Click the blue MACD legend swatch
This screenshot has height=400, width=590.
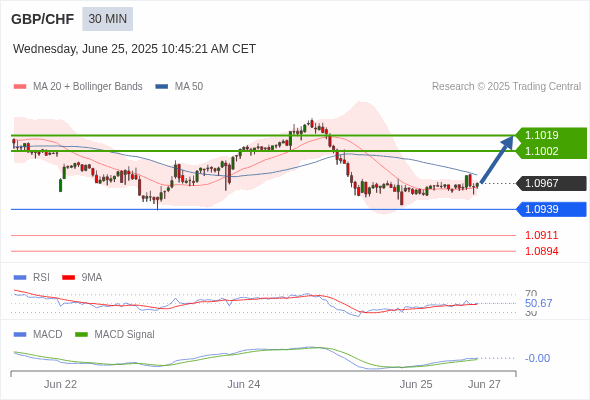20,335
